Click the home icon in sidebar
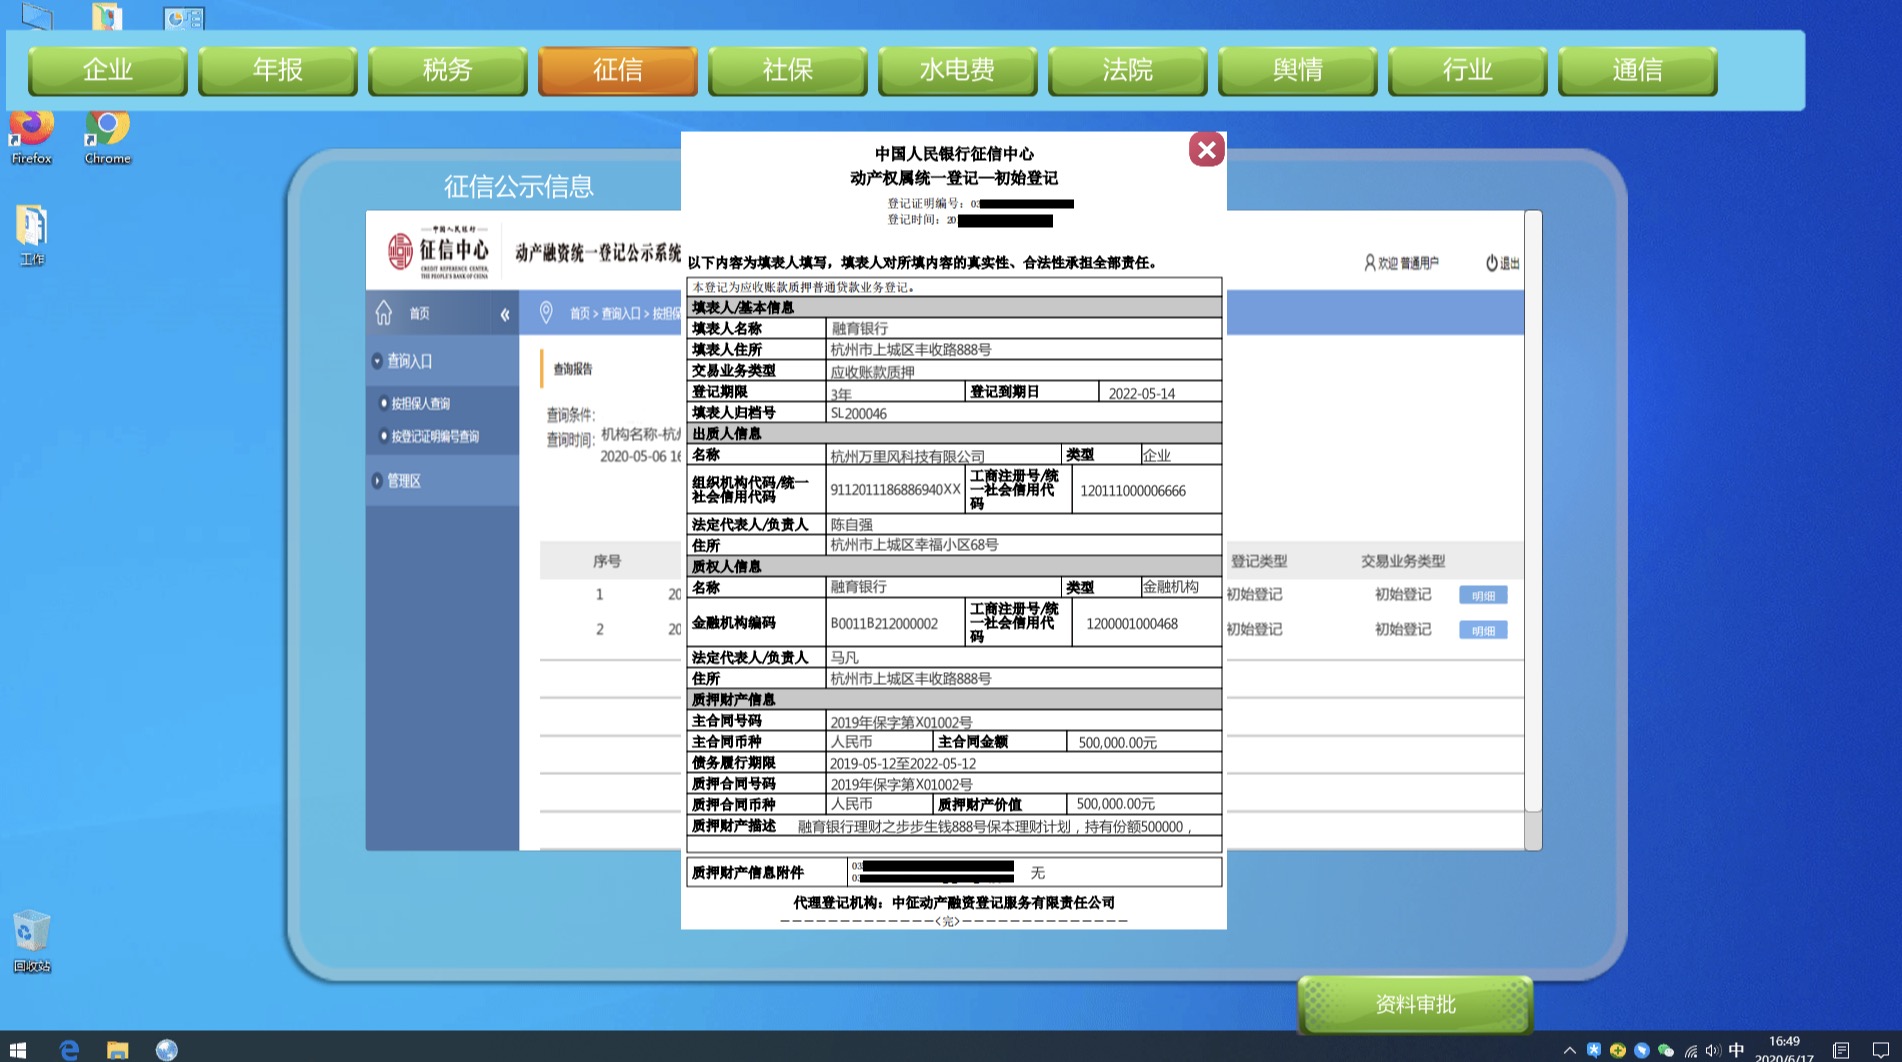Screen dimensions: 1902x1062 (384, 314)
